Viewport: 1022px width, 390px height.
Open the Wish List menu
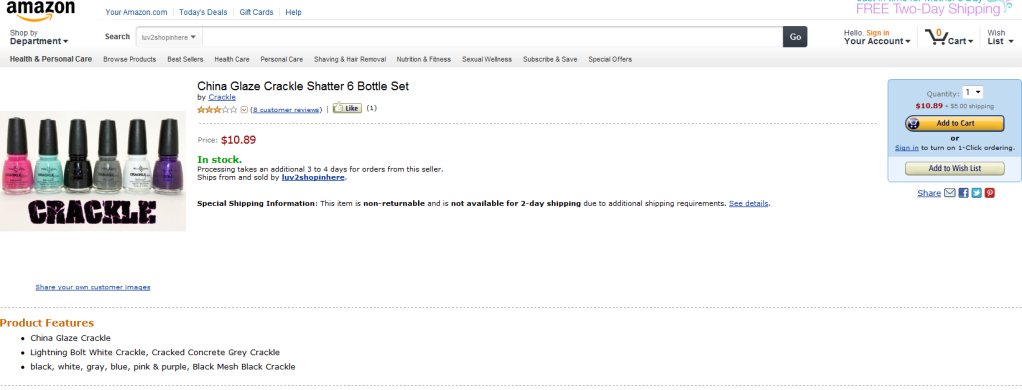tap(1000, 37)
